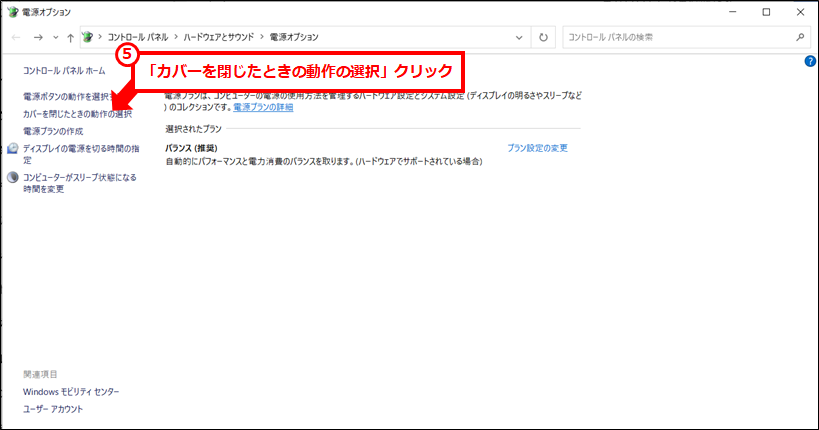Open the recent locations dropdown arrow

click(55, 38)
